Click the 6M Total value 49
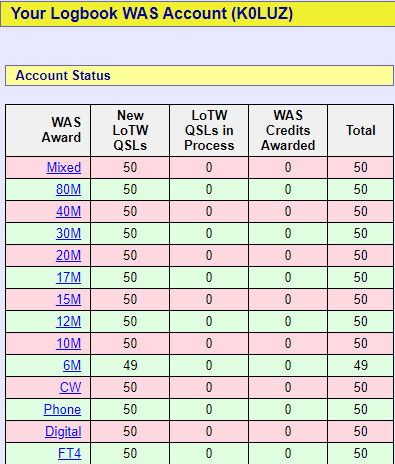The height and width of the screenshot is (464, 395). (x=361, y=365)
